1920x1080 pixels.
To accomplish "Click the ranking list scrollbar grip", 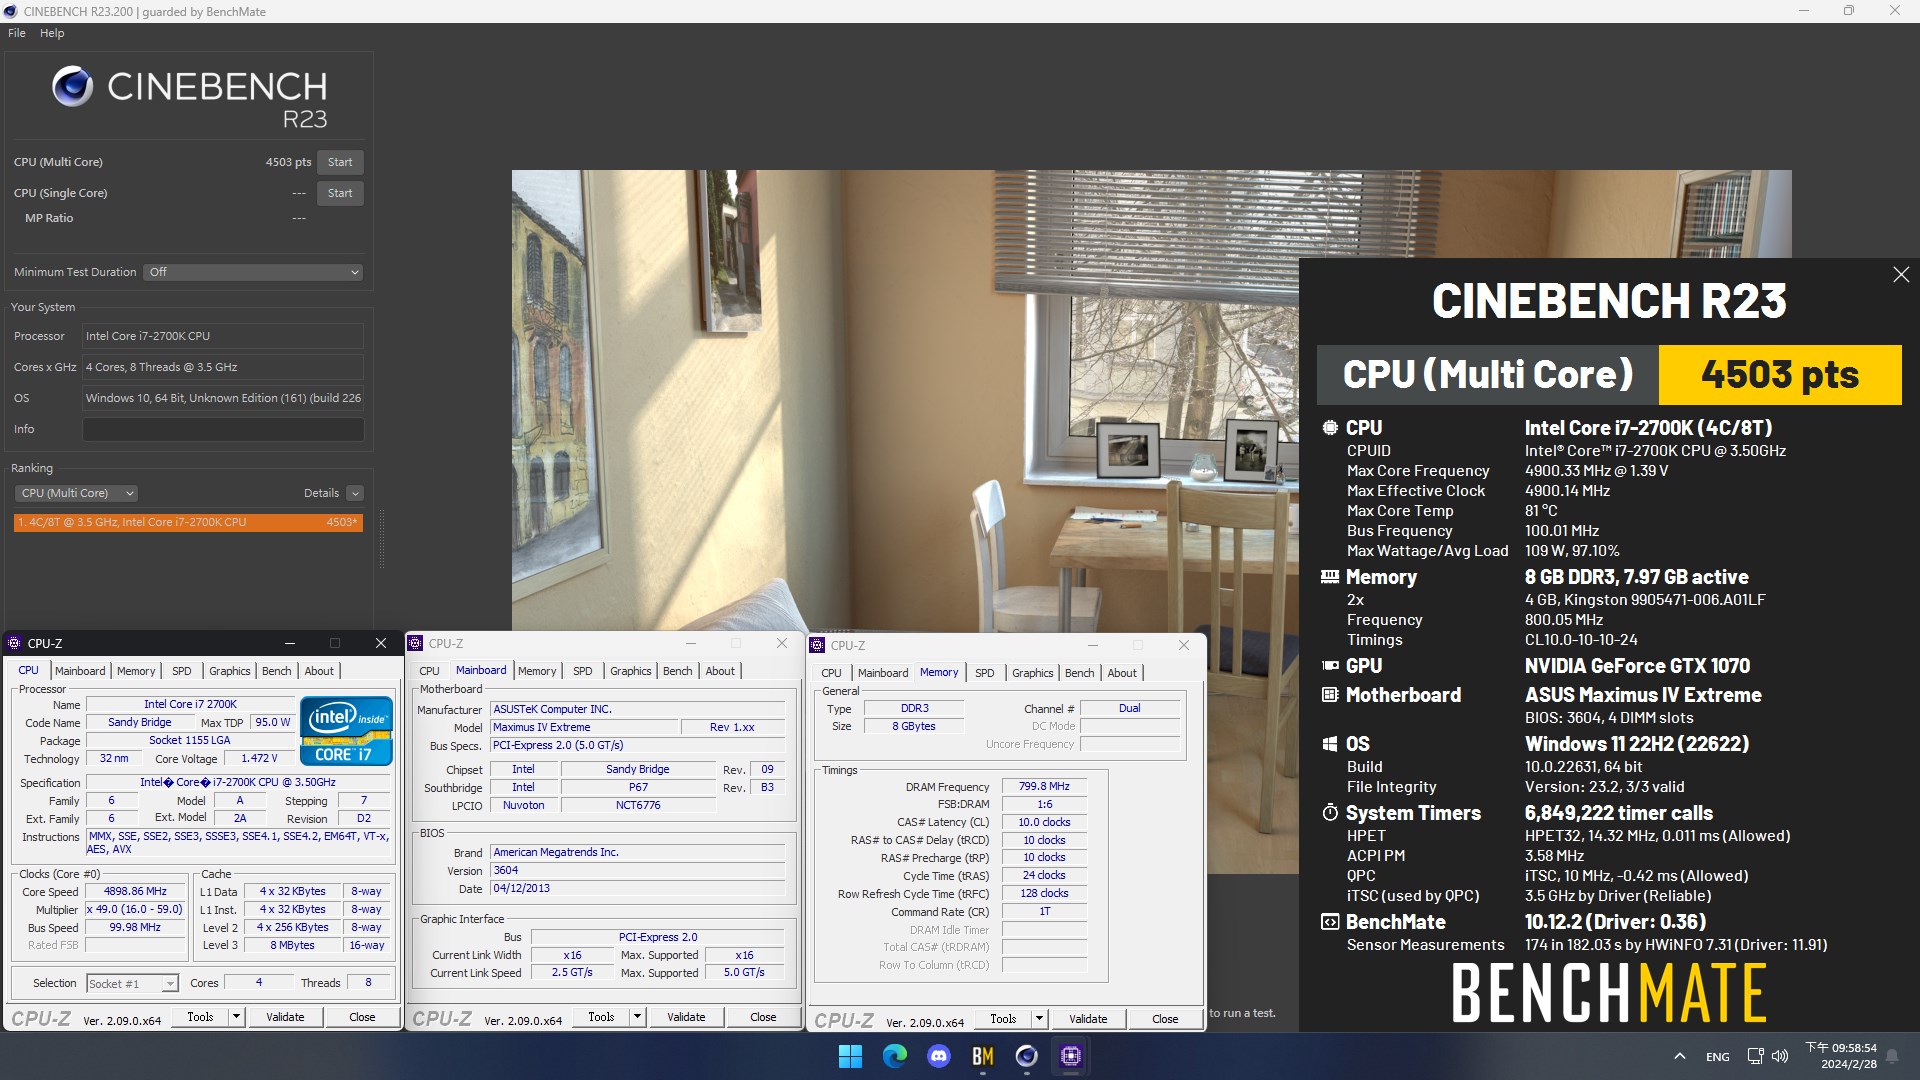I will coord(381,540).
